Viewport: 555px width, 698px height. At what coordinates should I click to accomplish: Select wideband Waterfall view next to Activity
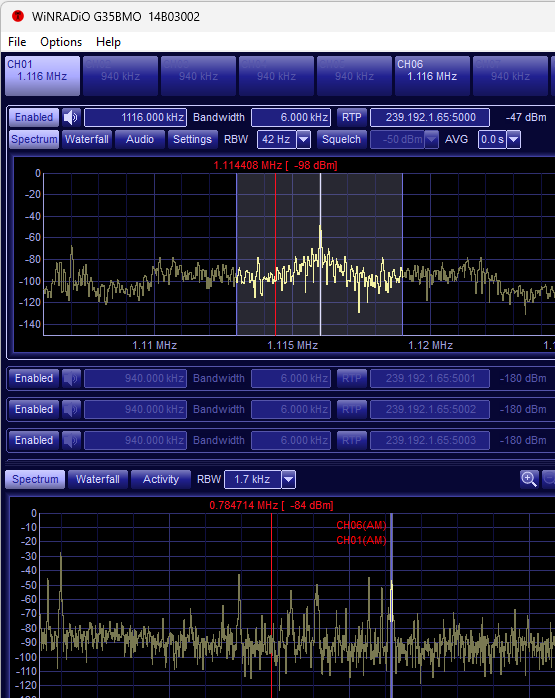98,479
